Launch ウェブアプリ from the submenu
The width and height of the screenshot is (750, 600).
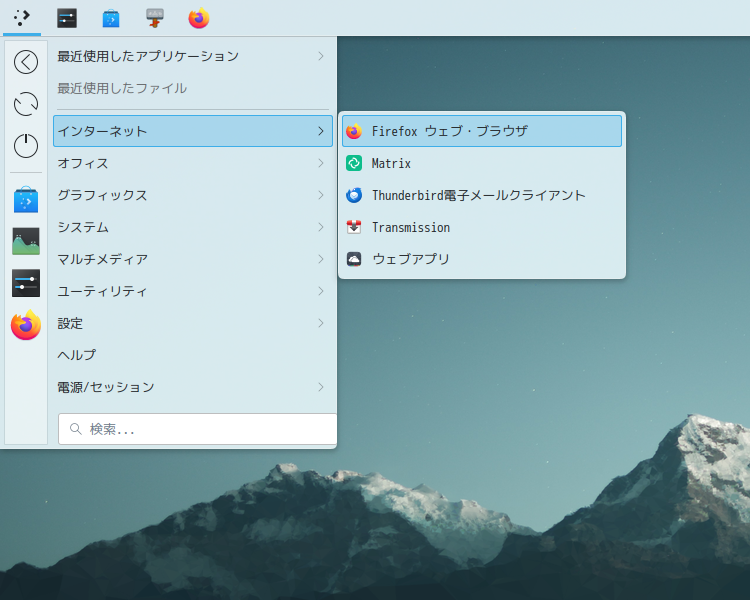coord(482,259)
